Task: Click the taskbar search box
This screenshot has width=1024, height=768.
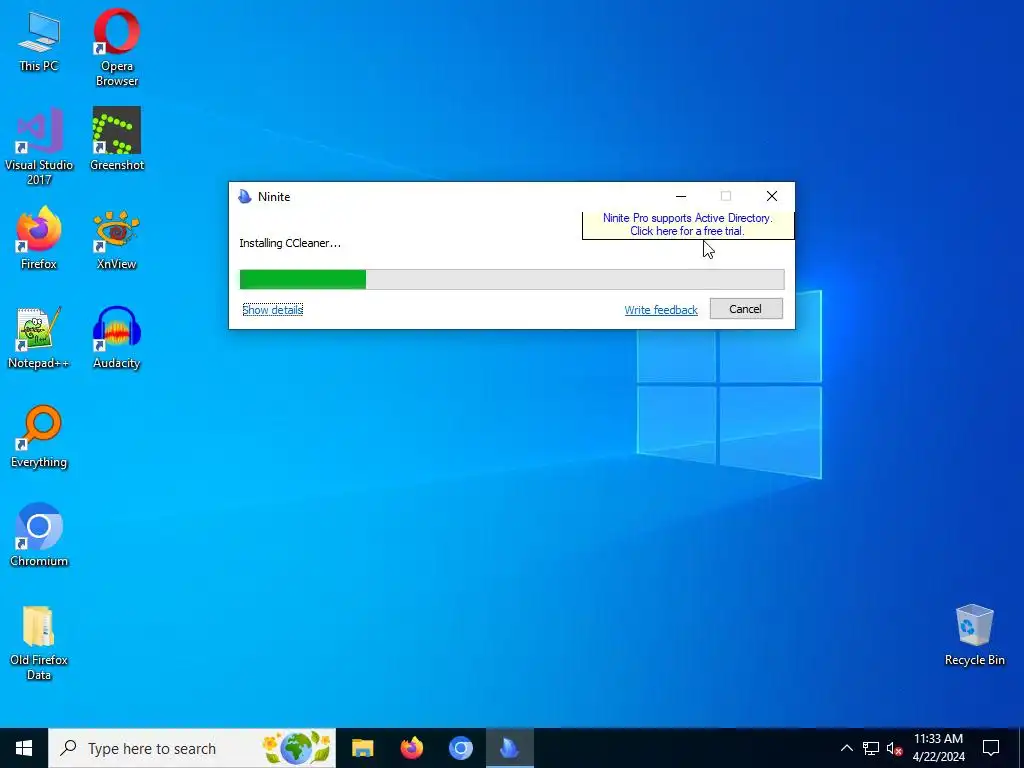Action: (192, 748)
